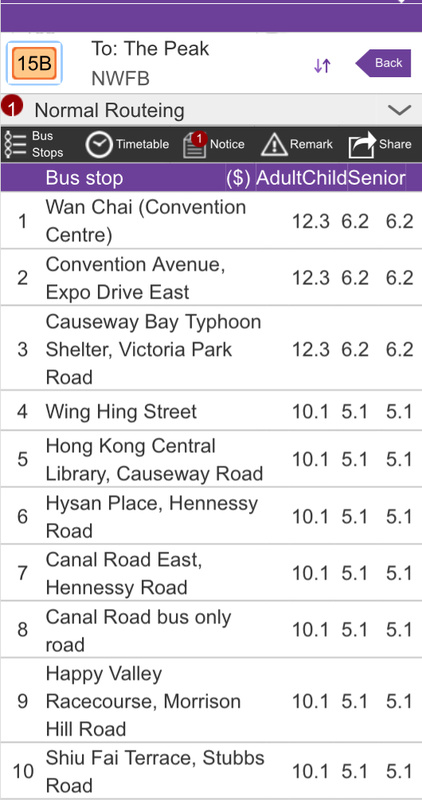422x800 pixels.
Task: Share this route via Share icon
Action: [x=362, y=146]
